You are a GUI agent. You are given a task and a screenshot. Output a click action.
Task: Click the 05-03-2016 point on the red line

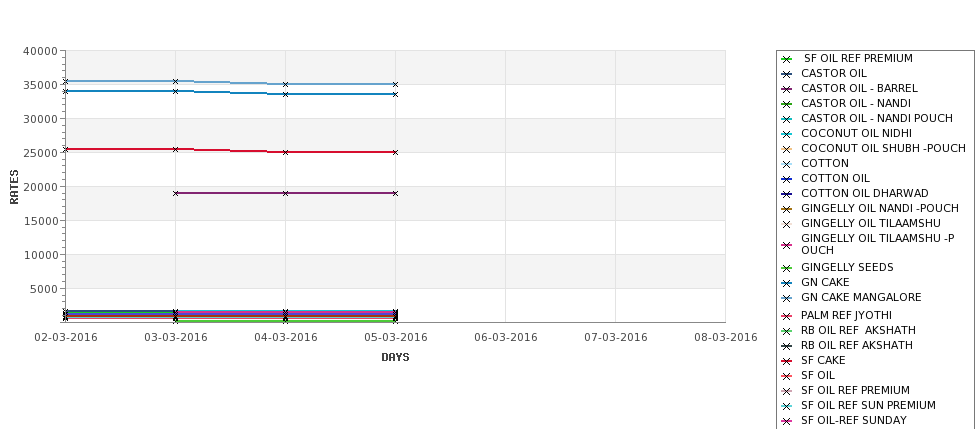coord(395,152)
